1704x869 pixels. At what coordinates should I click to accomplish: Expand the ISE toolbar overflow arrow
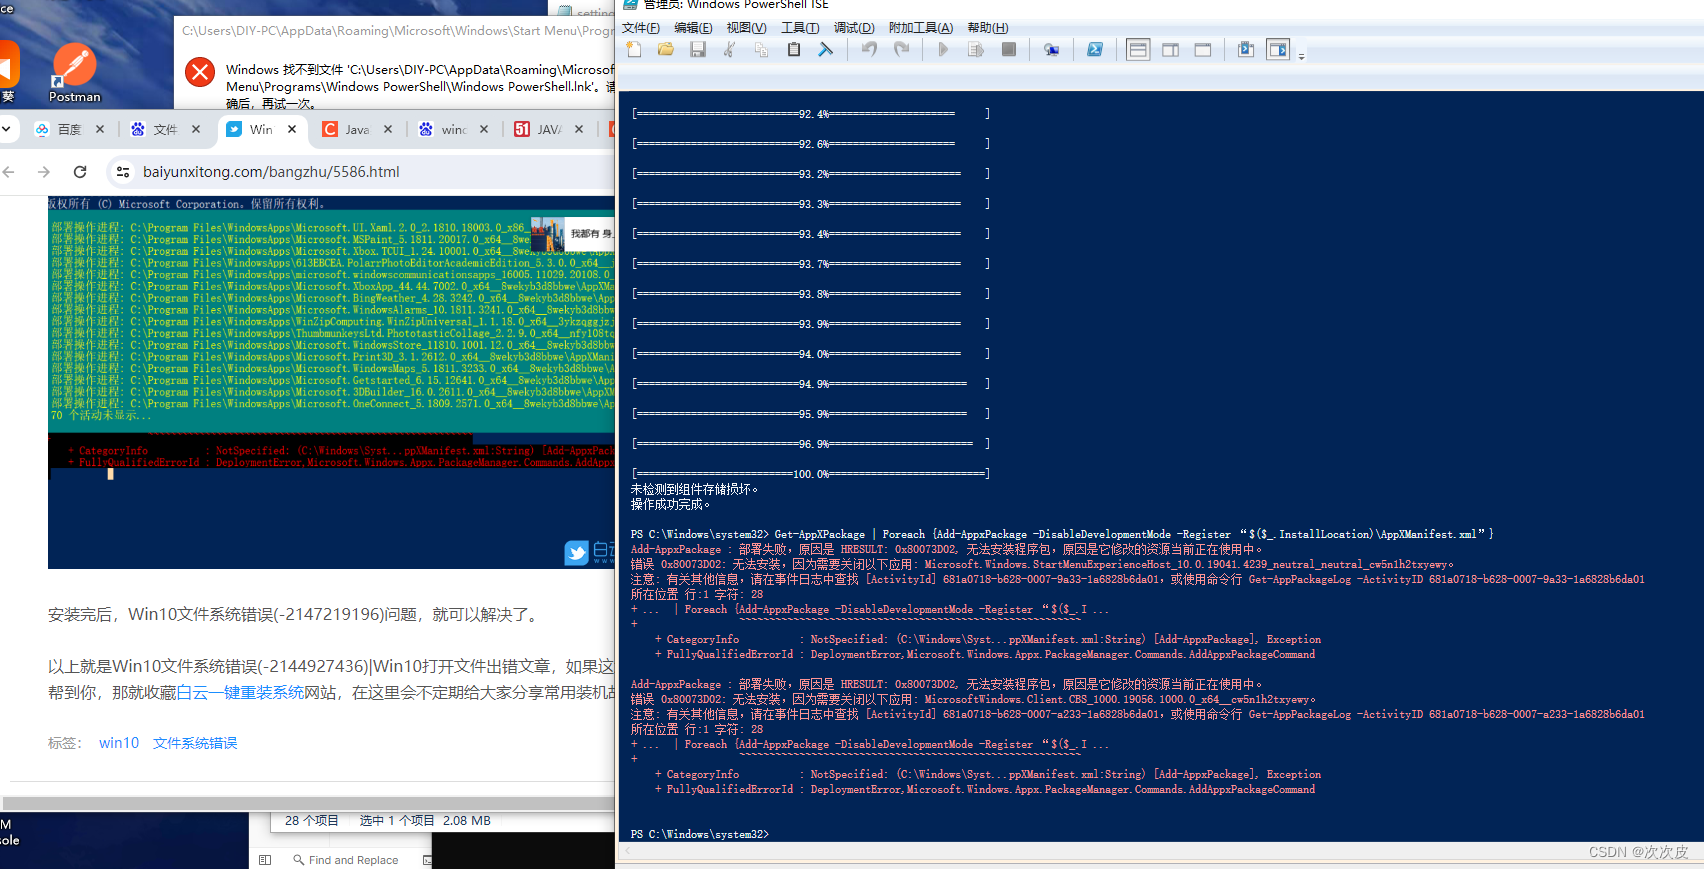[x=1301, y=56]
